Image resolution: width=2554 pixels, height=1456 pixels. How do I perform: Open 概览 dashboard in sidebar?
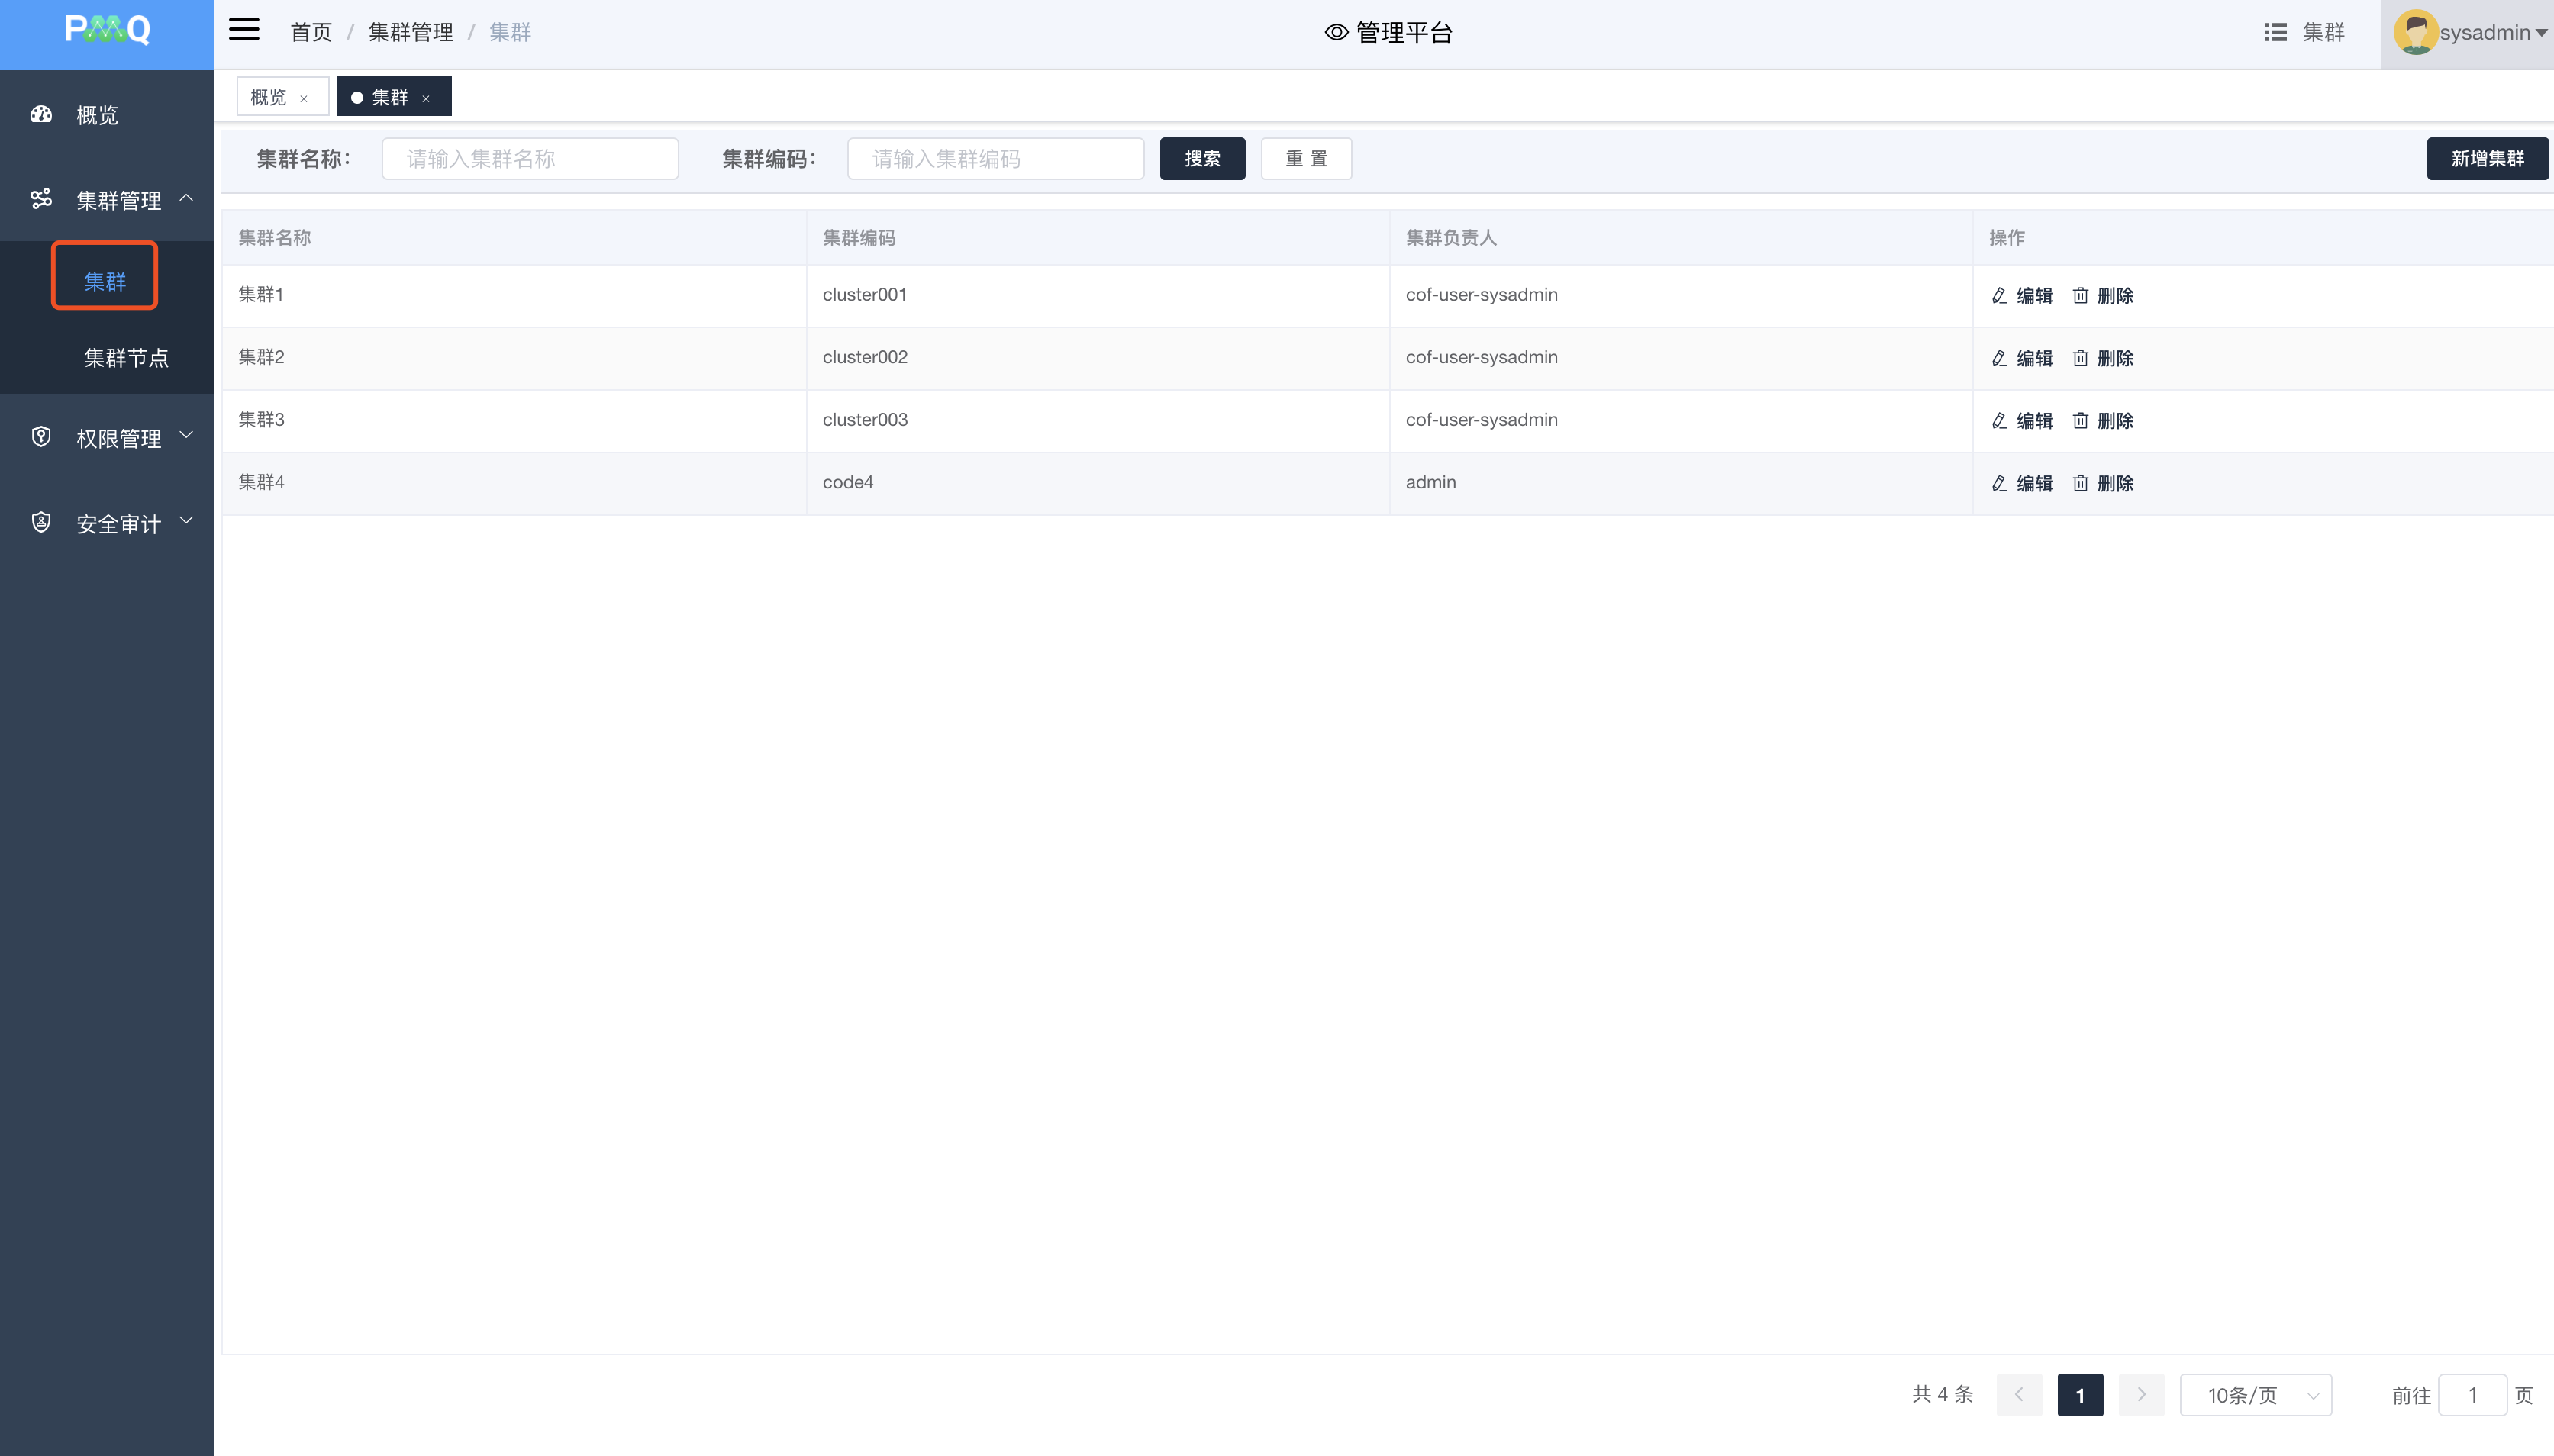(97, 115)
